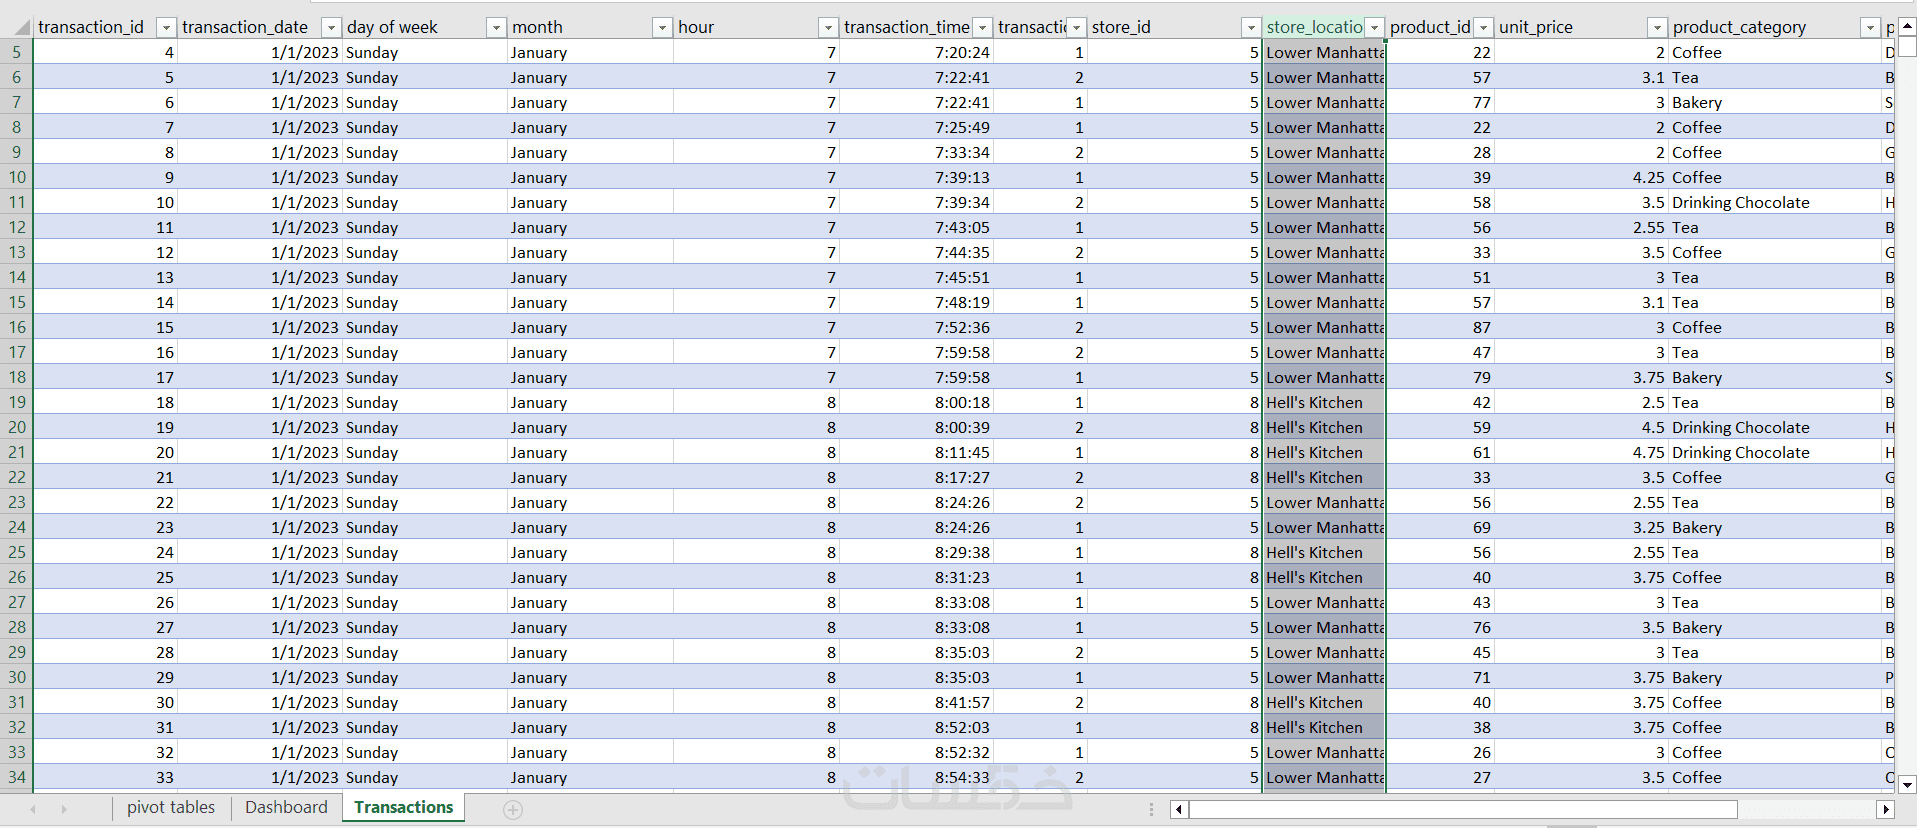Viewport: 1917px width, 828px height.
Task: Click the previous sheet navigation arrow
Action: click(33, 809)
